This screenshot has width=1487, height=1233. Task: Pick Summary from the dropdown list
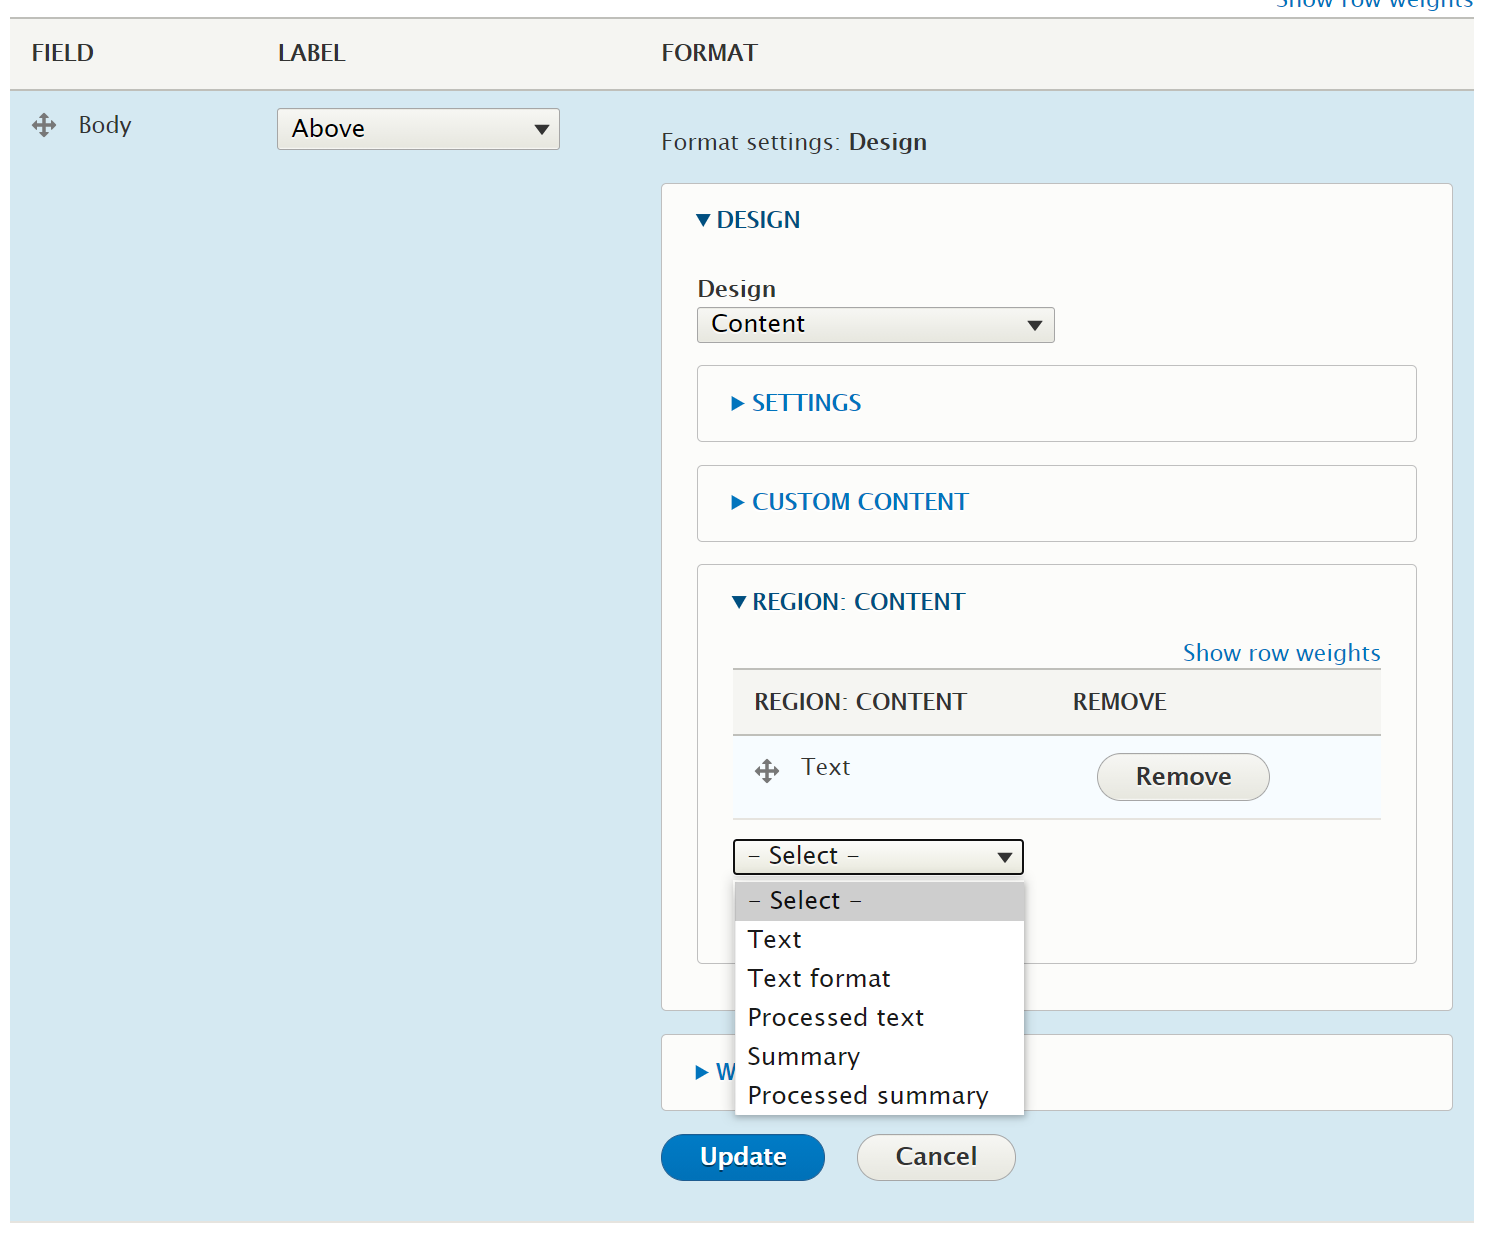[x=804, y=1057]
